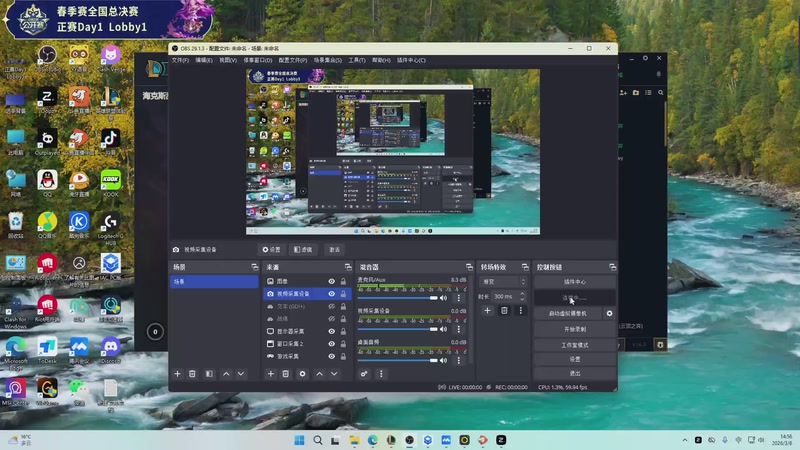Open 编辑(E) menu in OBS
800x450 pixels.
204,60
